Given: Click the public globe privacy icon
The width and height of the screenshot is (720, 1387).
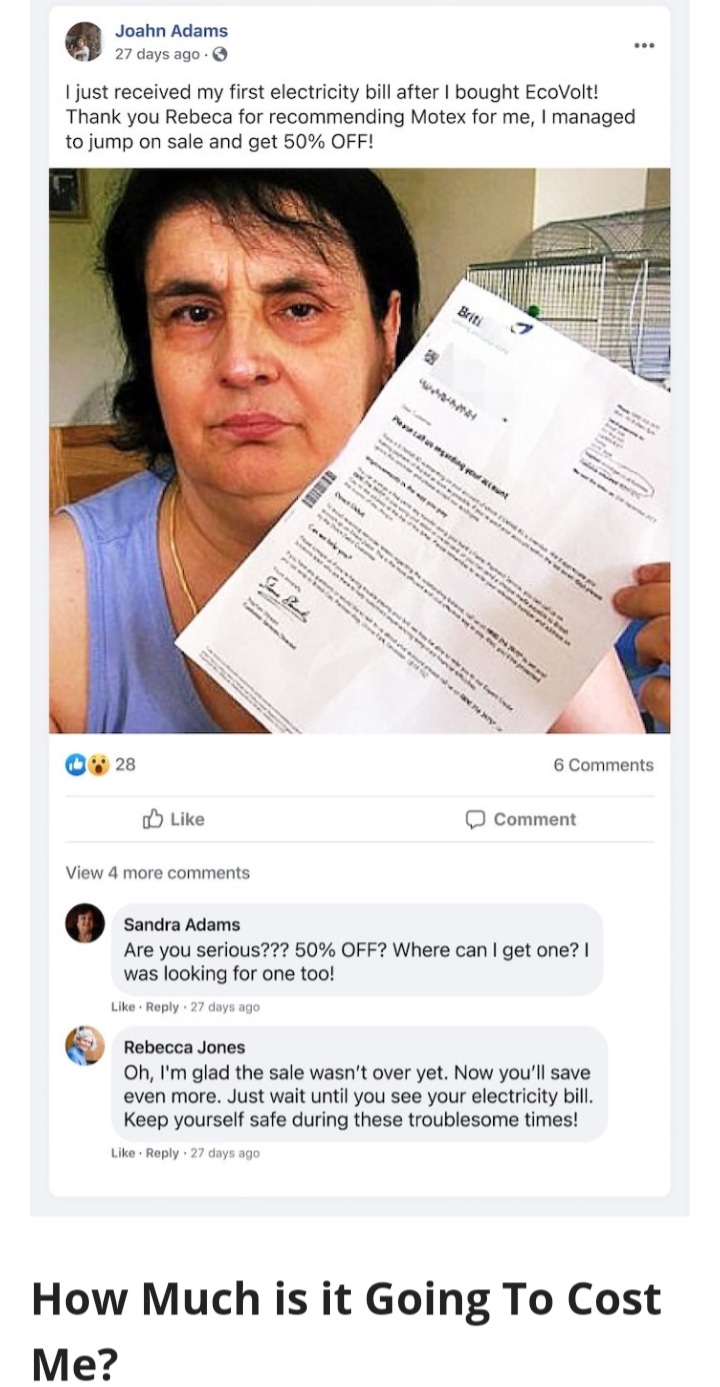Looking at the screenshot, I should 220,54.
